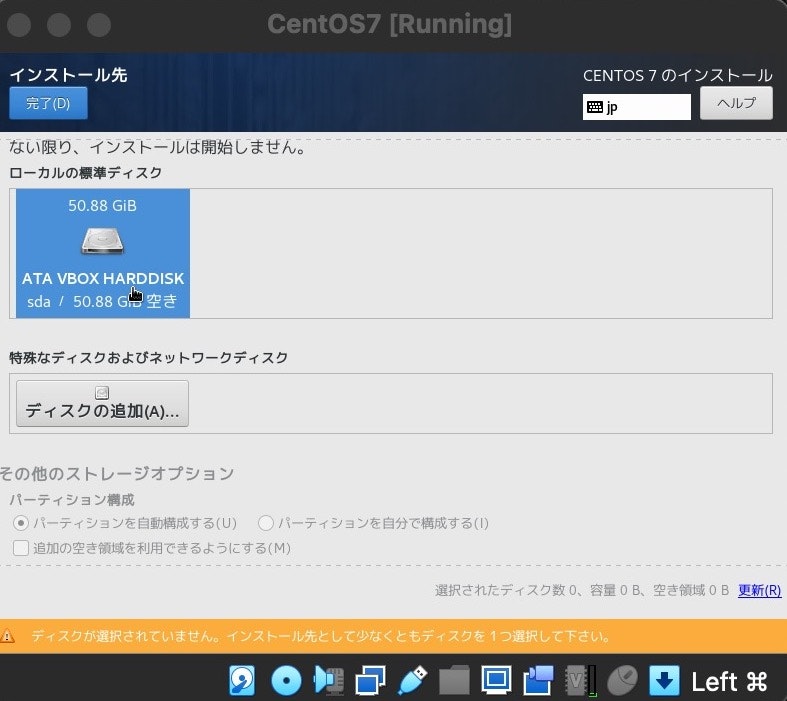Screen dimensions: 787x701
Task: Open VirtualBox hard disk activity icon
Action: click(242, 681)
